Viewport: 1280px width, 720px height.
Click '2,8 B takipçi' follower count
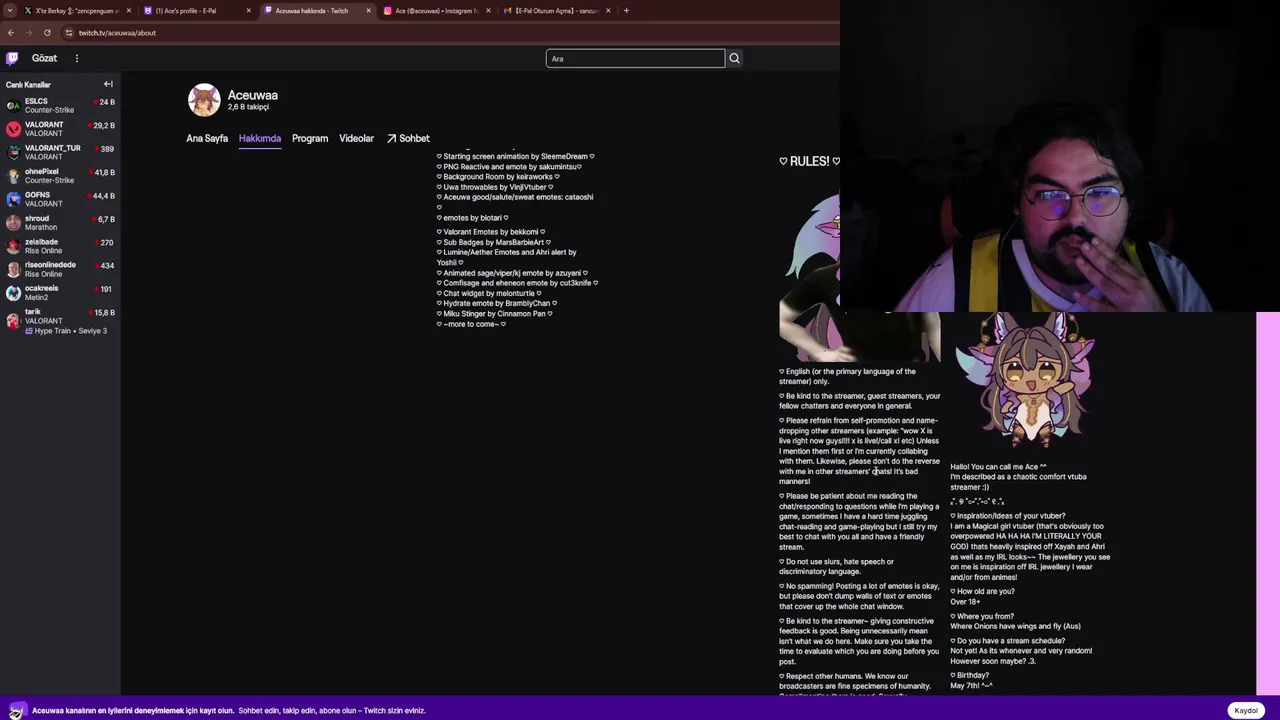[248, 107]
